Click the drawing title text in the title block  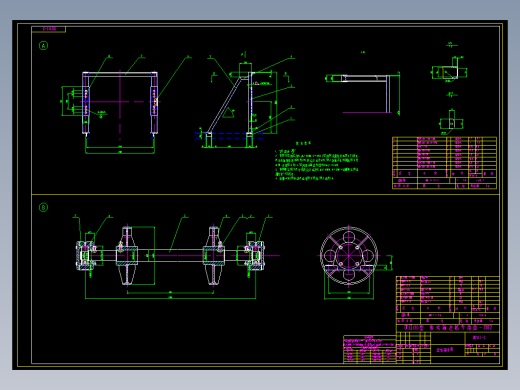click(448, 328)
